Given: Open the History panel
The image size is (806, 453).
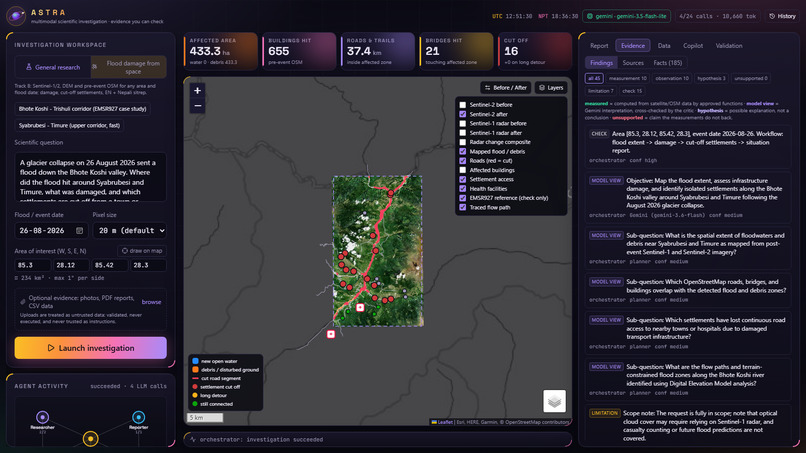Looking at the screenshot, I should 782,16.
